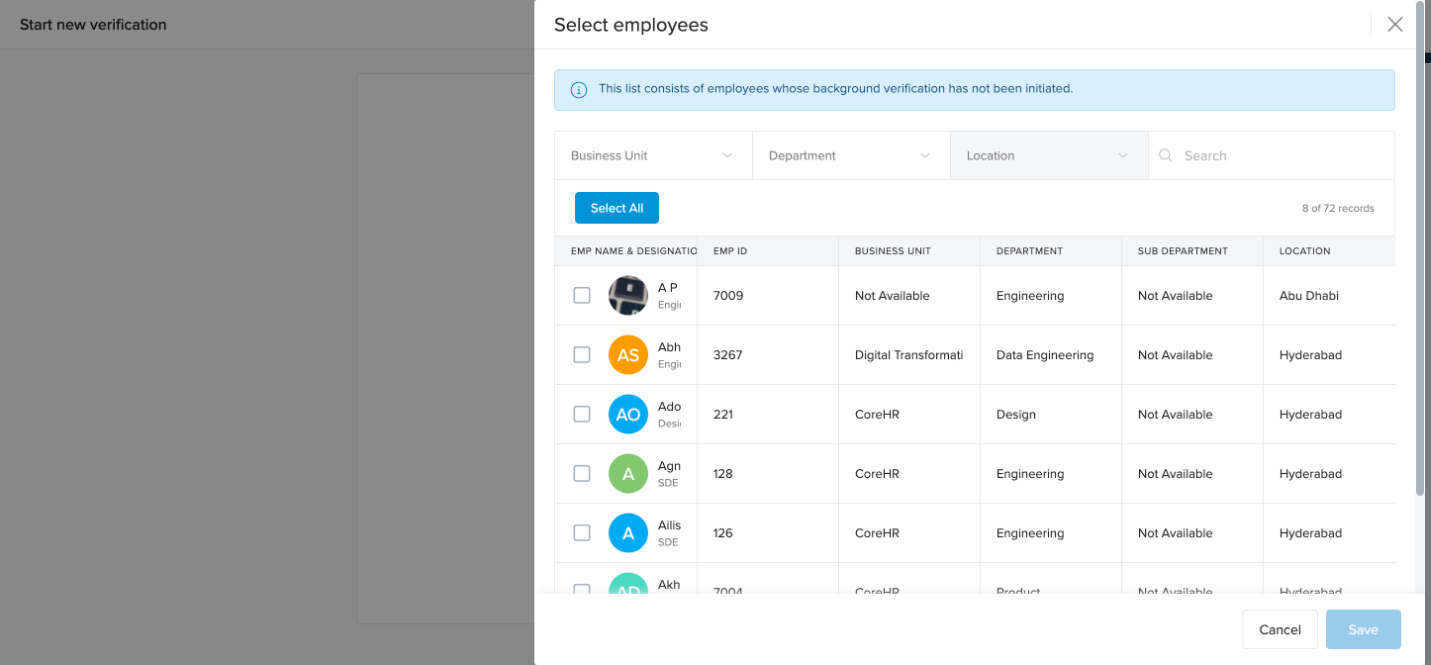Click the blue A avatar for employee 126
Viewport: 1431px width, 665px height.
click(628, 533)
